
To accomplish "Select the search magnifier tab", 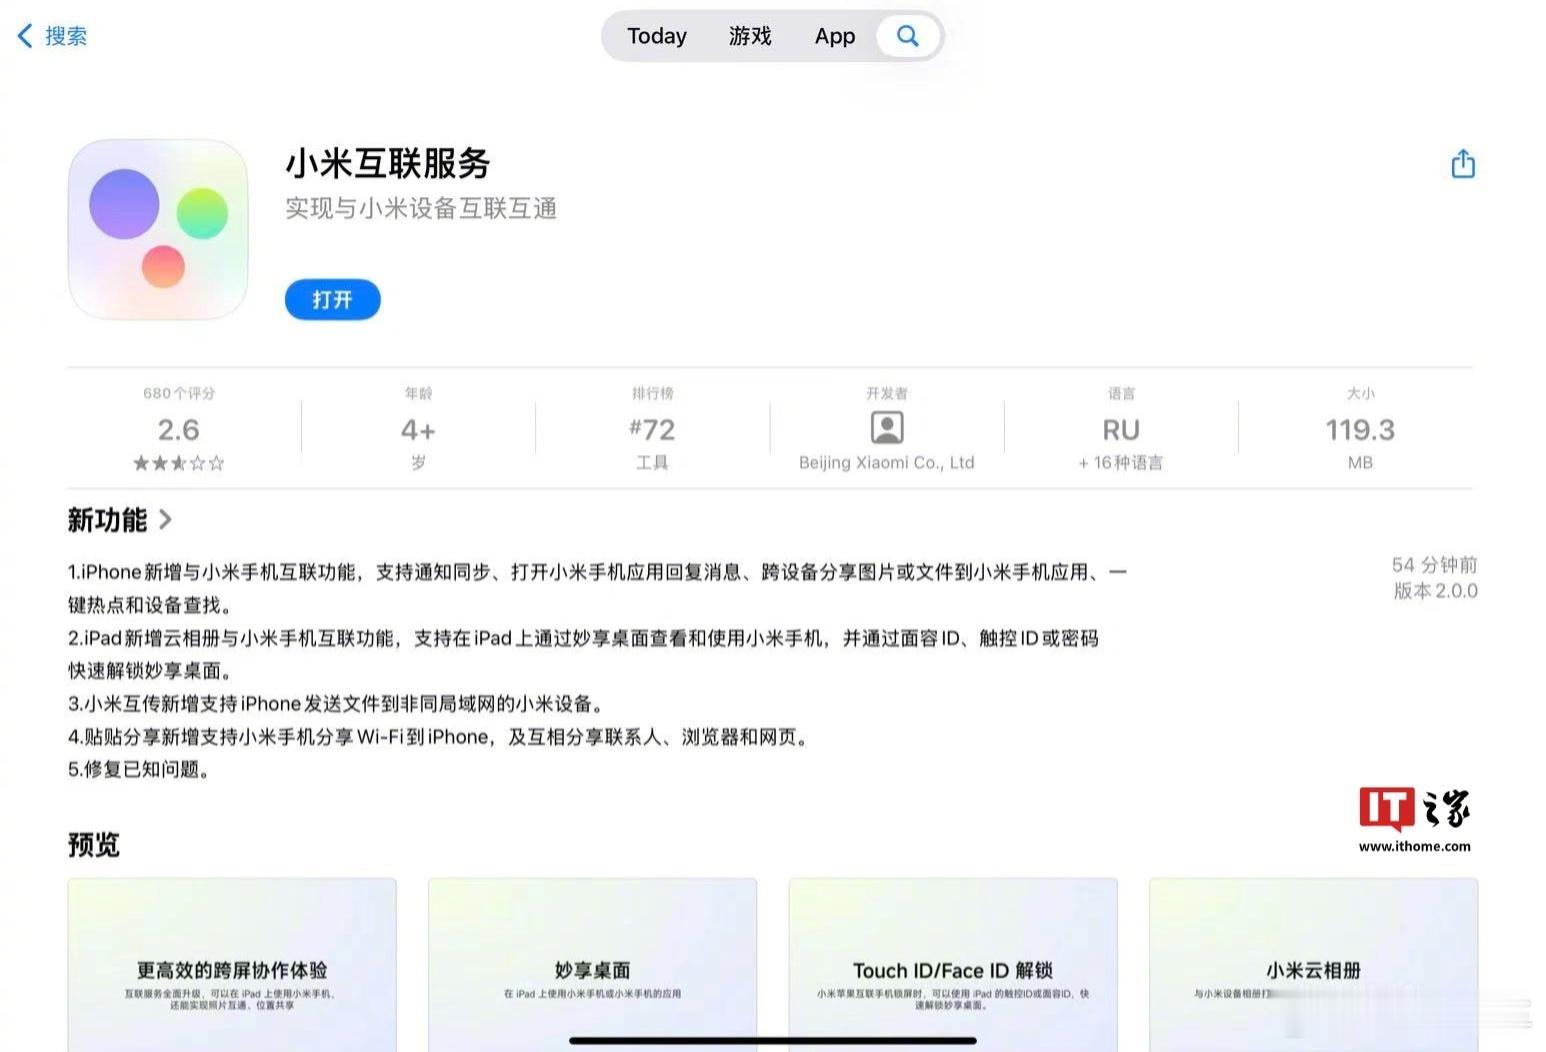I will pyautogui.click(x=907, y=36).
